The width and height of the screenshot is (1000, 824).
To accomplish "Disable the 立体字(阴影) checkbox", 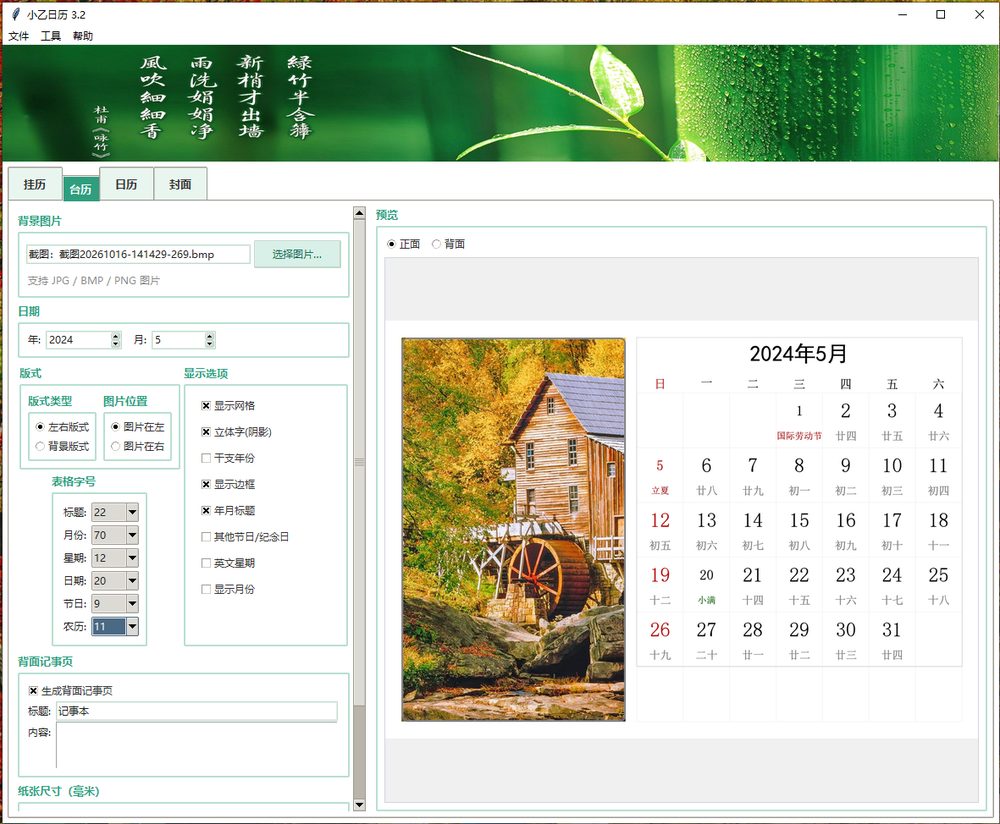I will tap(206, 432).
